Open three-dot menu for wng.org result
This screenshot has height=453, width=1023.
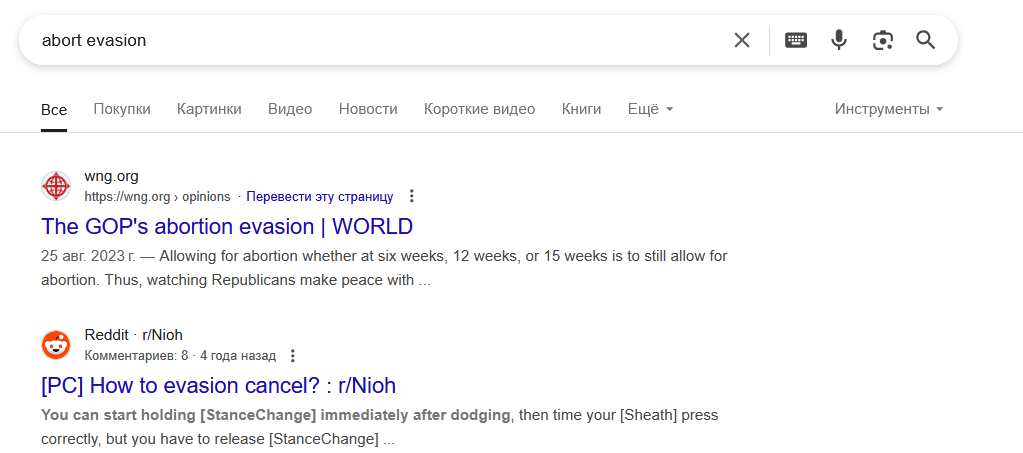pos(411,196)
